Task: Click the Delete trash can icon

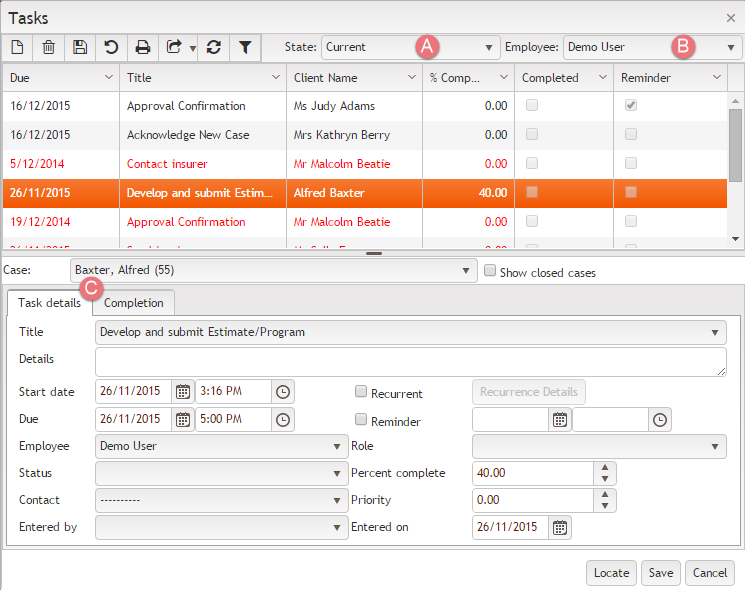Action: point(48,47)
